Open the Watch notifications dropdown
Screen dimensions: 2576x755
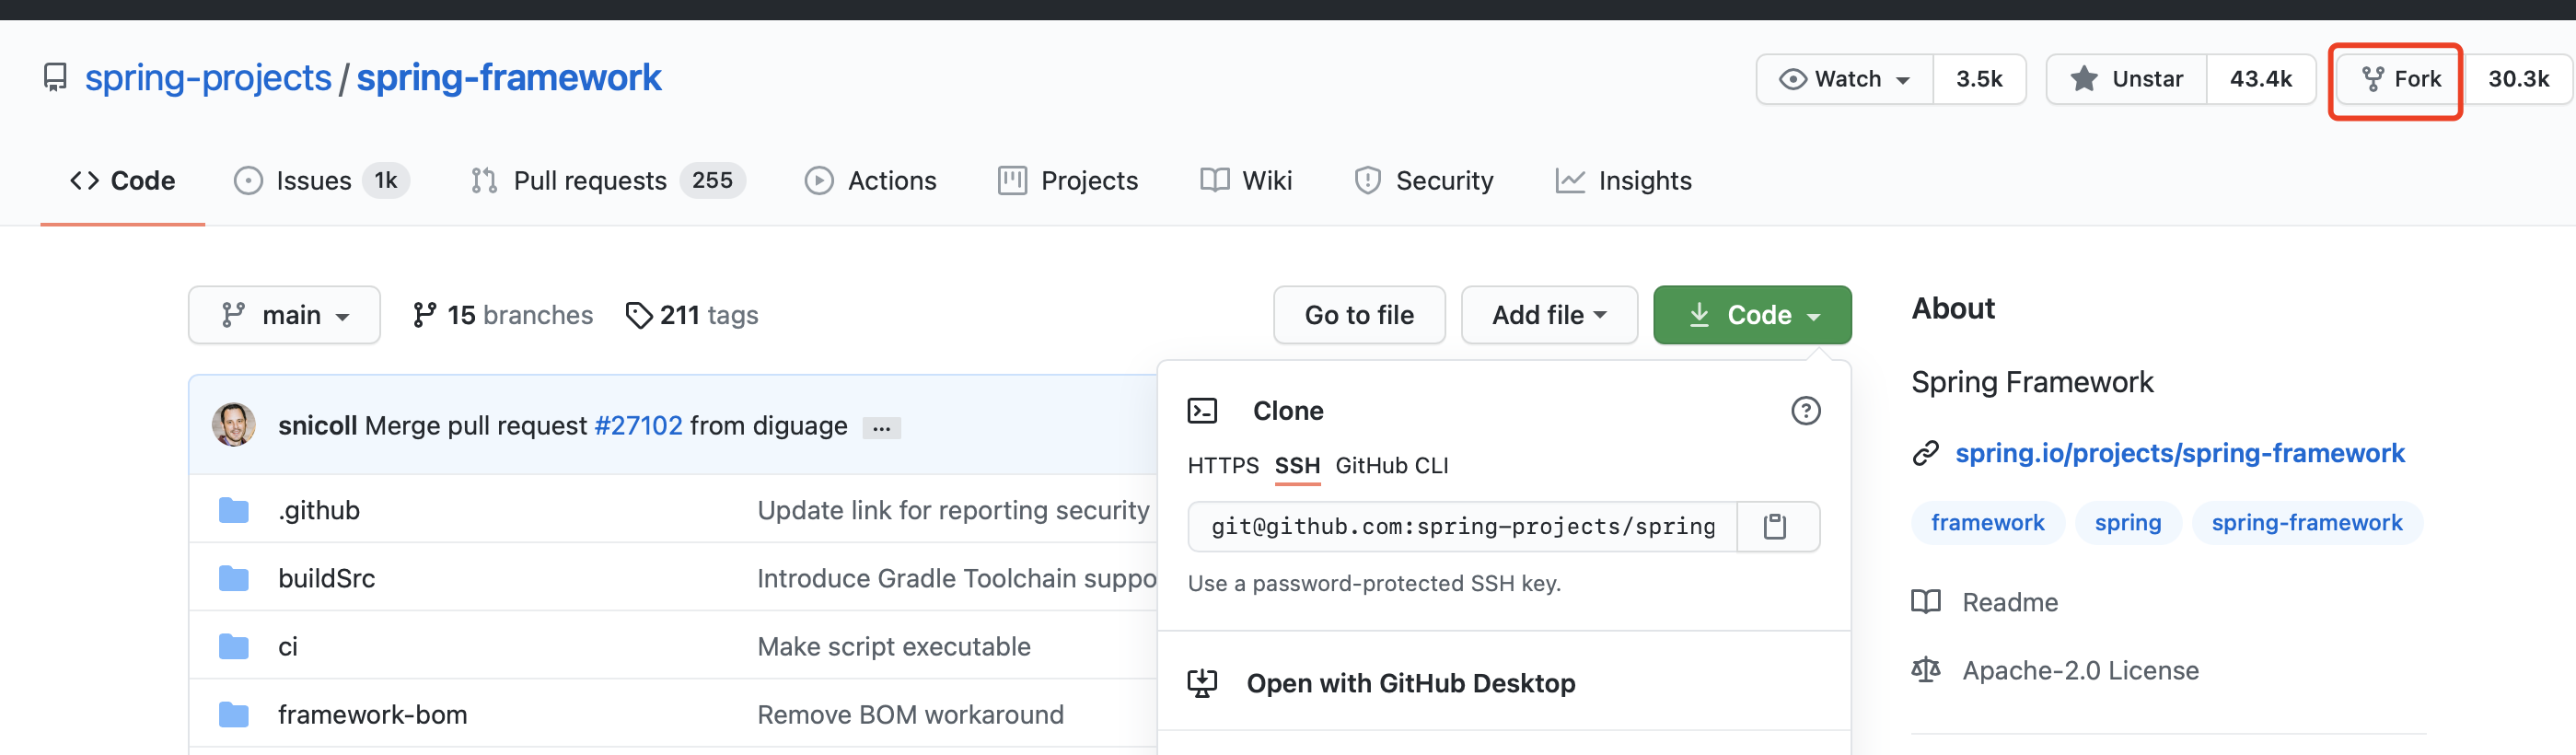pyautogui.click(x=1845, y=79)
